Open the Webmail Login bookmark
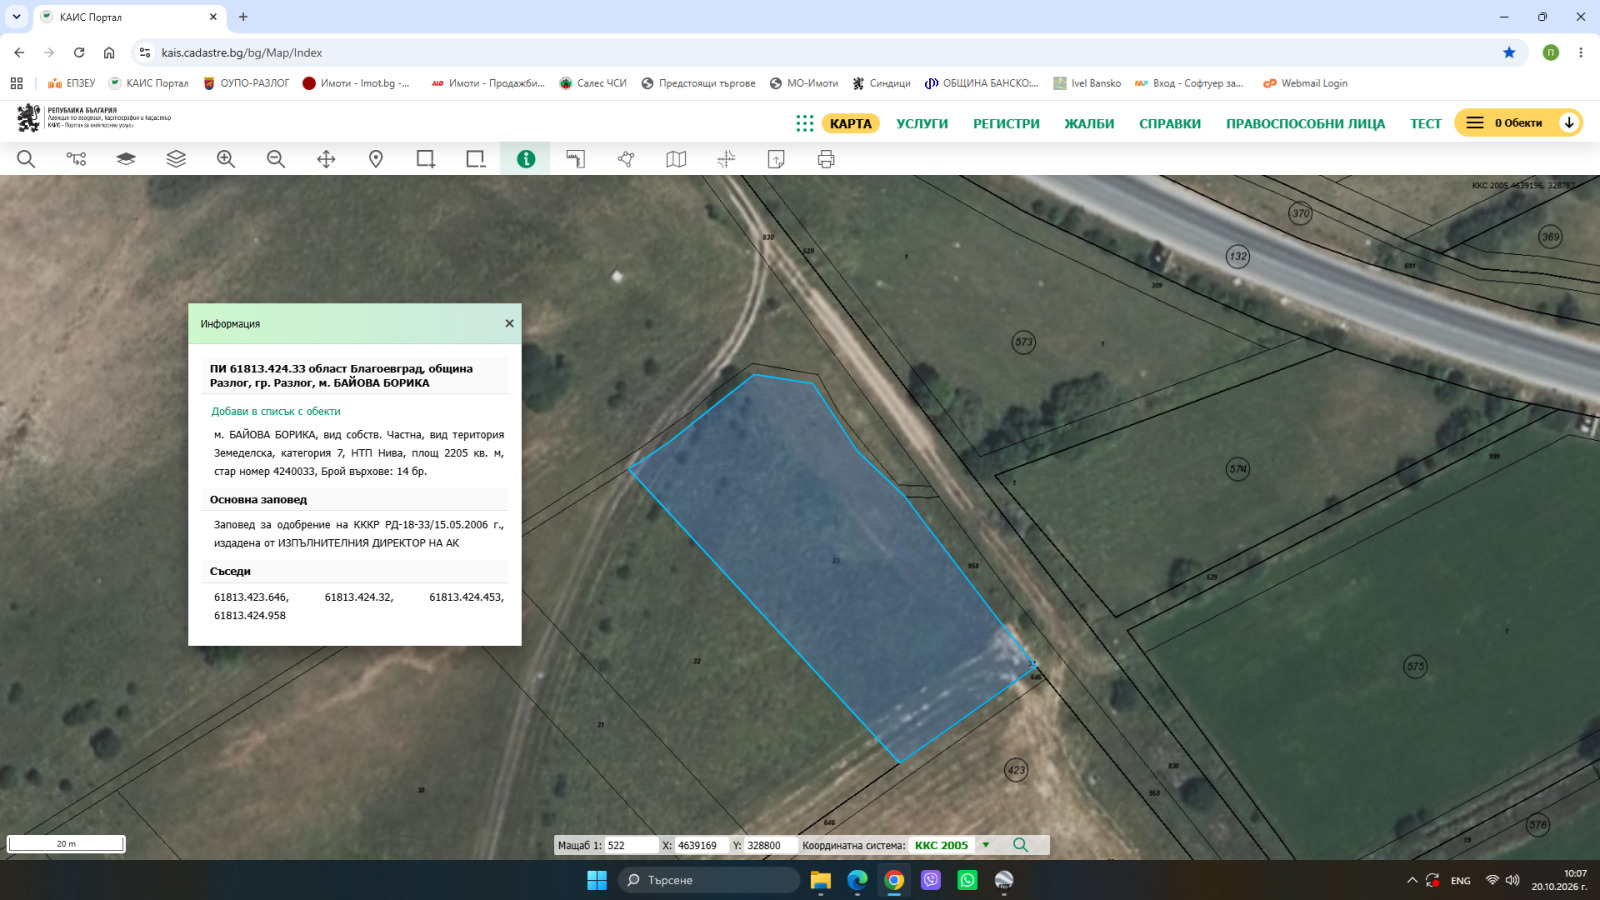Image resolution: width=1600 pixels, height=900 pixels. click(x=1305, y=83)
